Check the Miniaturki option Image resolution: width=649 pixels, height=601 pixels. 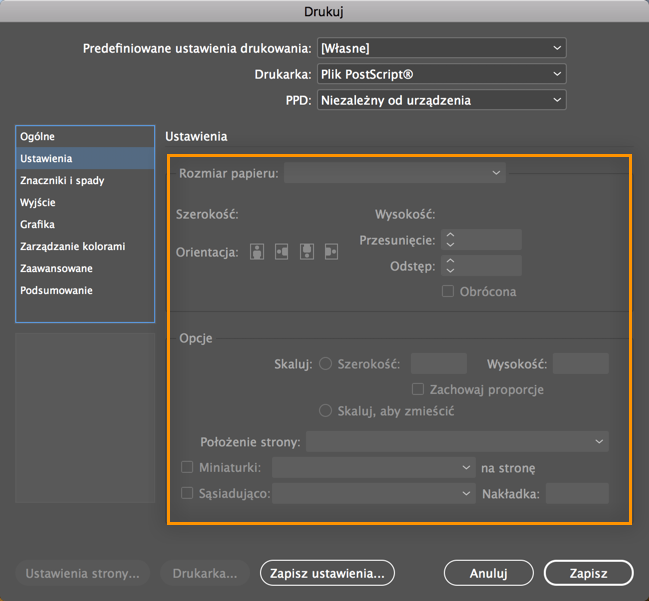click(x=187, y=467)
